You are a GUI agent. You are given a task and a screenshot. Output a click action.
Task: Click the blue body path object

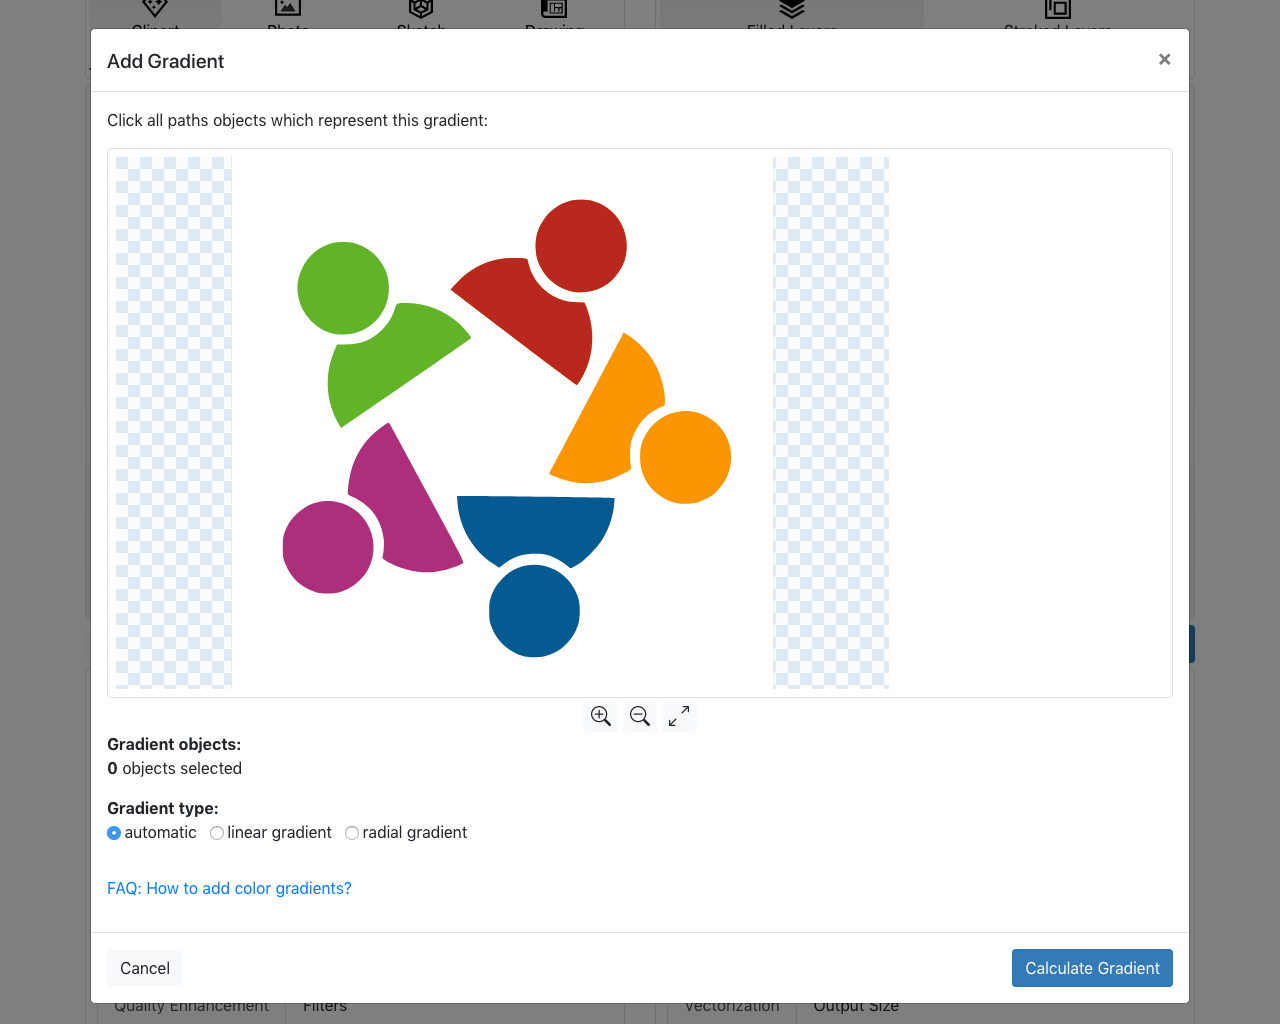[536, 525]
